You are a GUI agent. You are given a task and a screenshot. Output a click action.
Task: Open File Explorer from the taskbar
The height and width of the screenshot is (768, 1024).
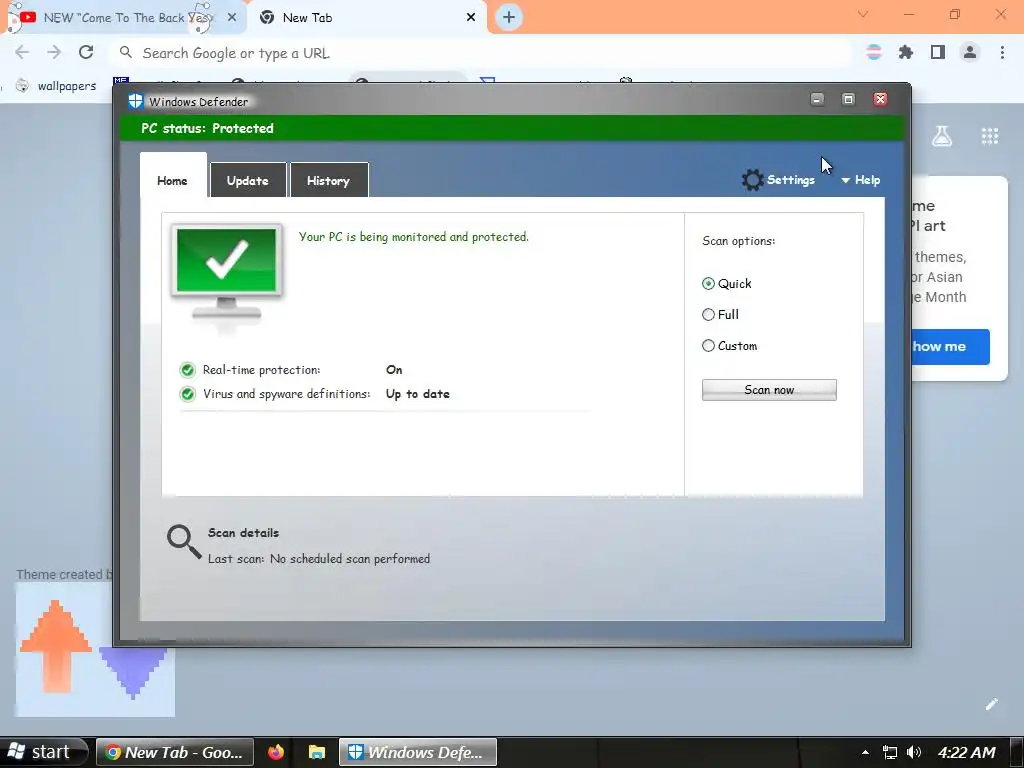(317, 752)
